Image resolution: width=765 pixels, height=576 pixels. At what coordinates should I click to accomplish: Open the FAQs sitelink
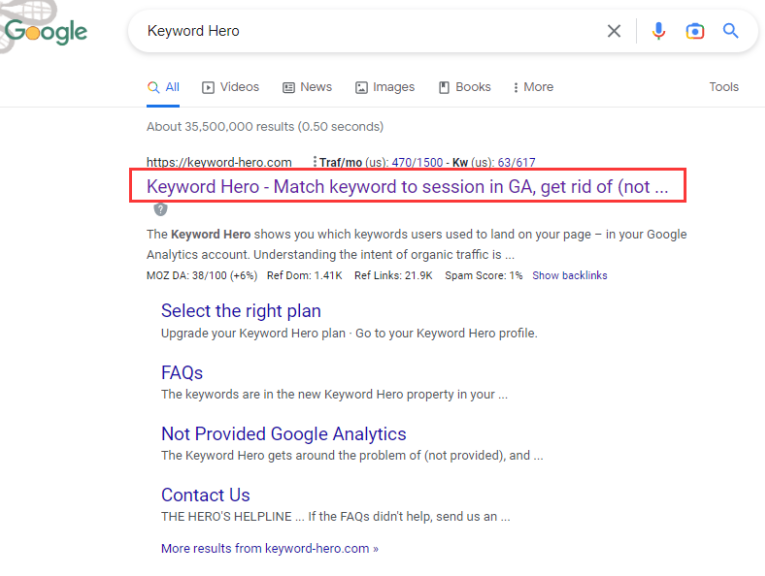[x=182, y=373]
